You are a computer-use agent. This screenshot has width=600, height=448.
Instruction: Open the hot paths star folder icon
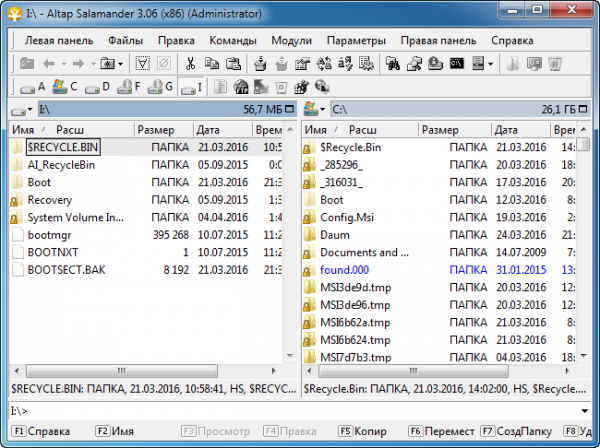point(108,64)
